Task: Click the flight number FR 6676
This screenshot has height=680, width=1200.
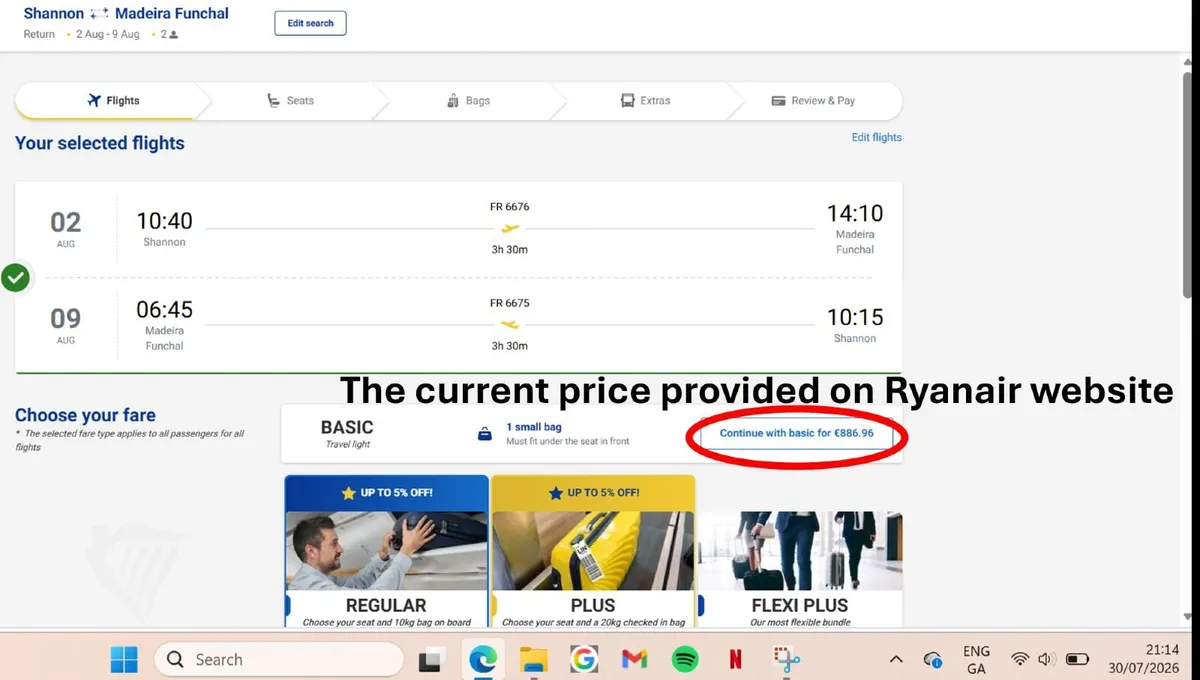Action: coord(510,207)
